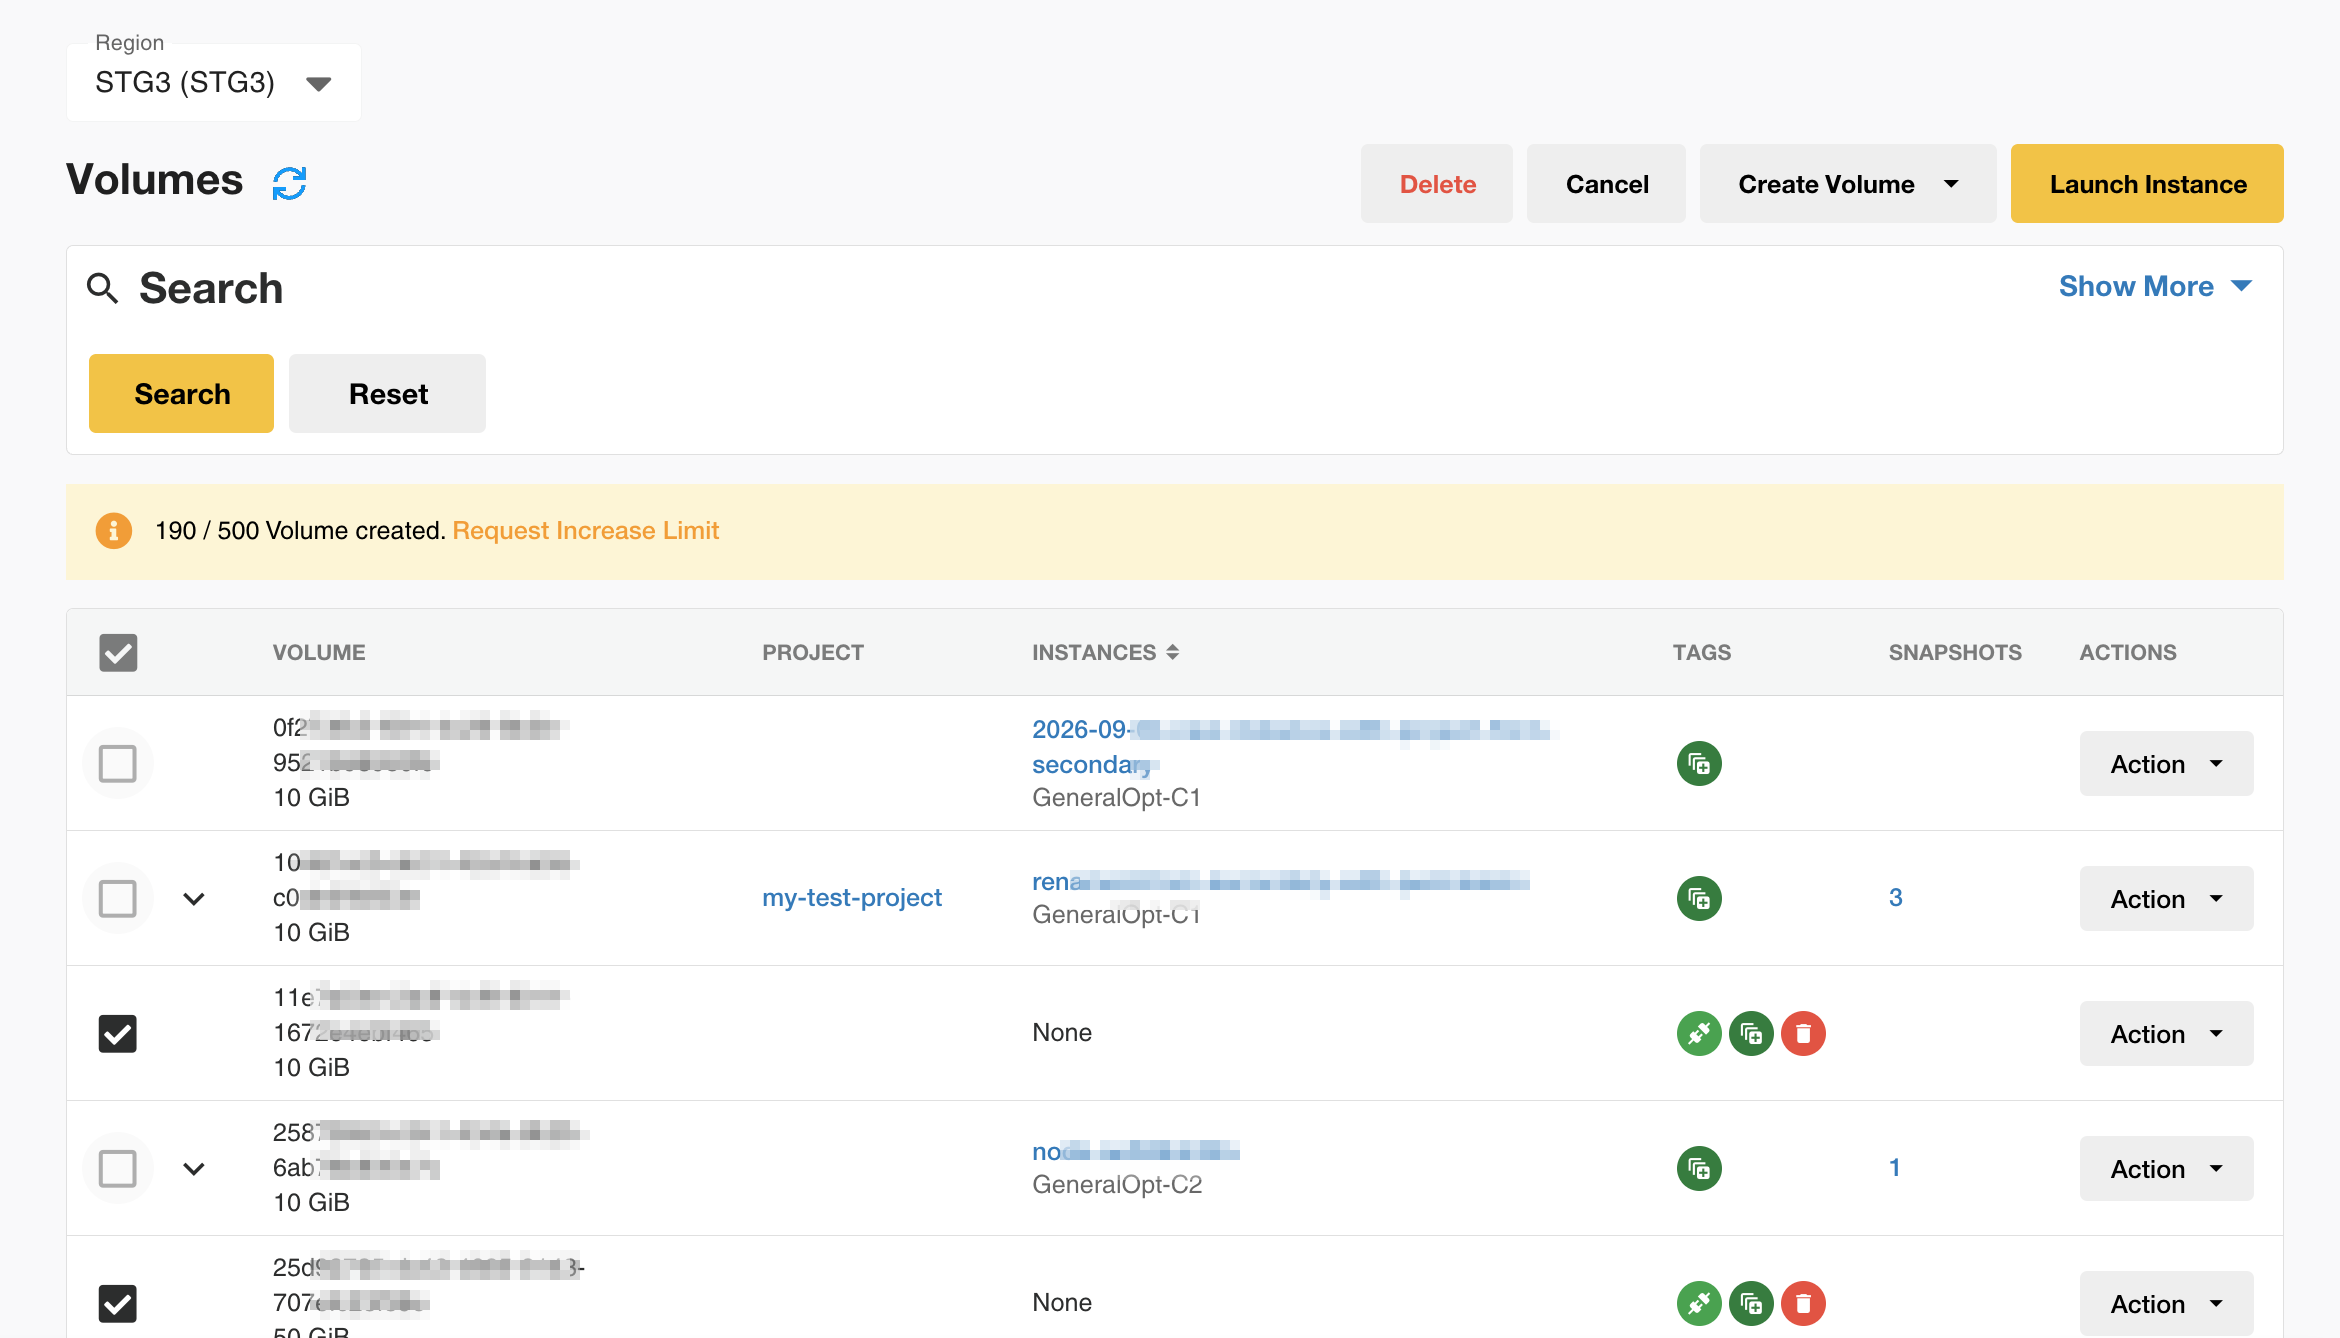Check the my-test-project volume row checkbox
2340x1338 pixels.
[x=118, y=899]
